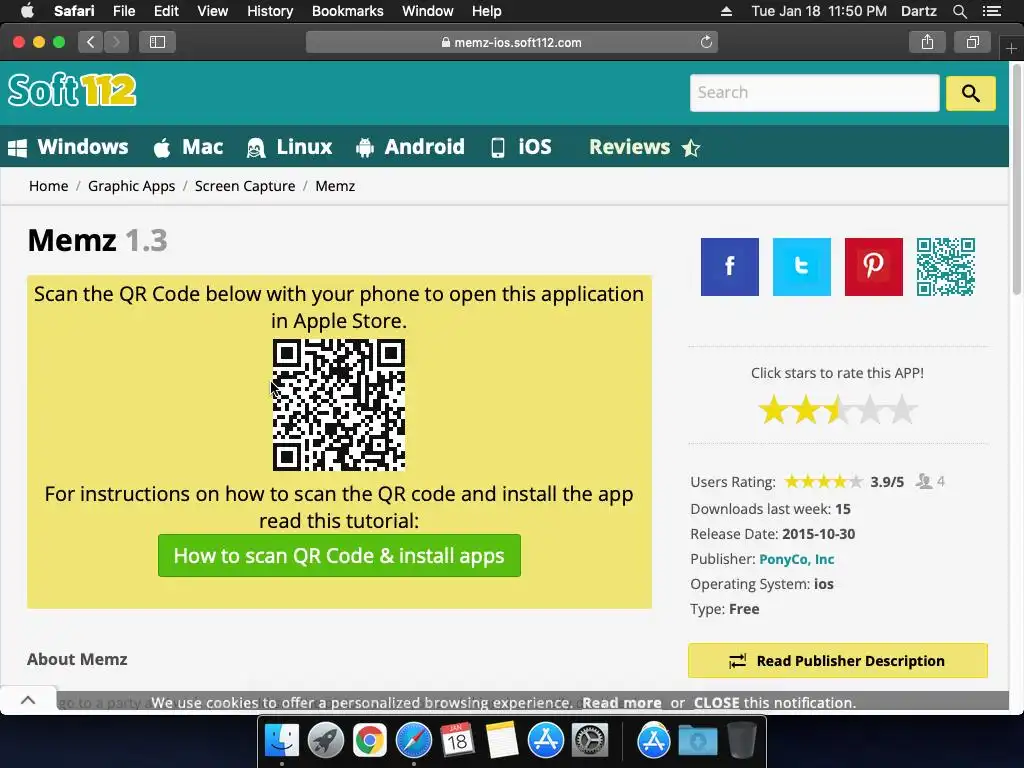Image resolution: width=1024 pixels, height=768 pixels.
Task: Click Safari's forward navigation arrow
Action: [x=116, y=42]
